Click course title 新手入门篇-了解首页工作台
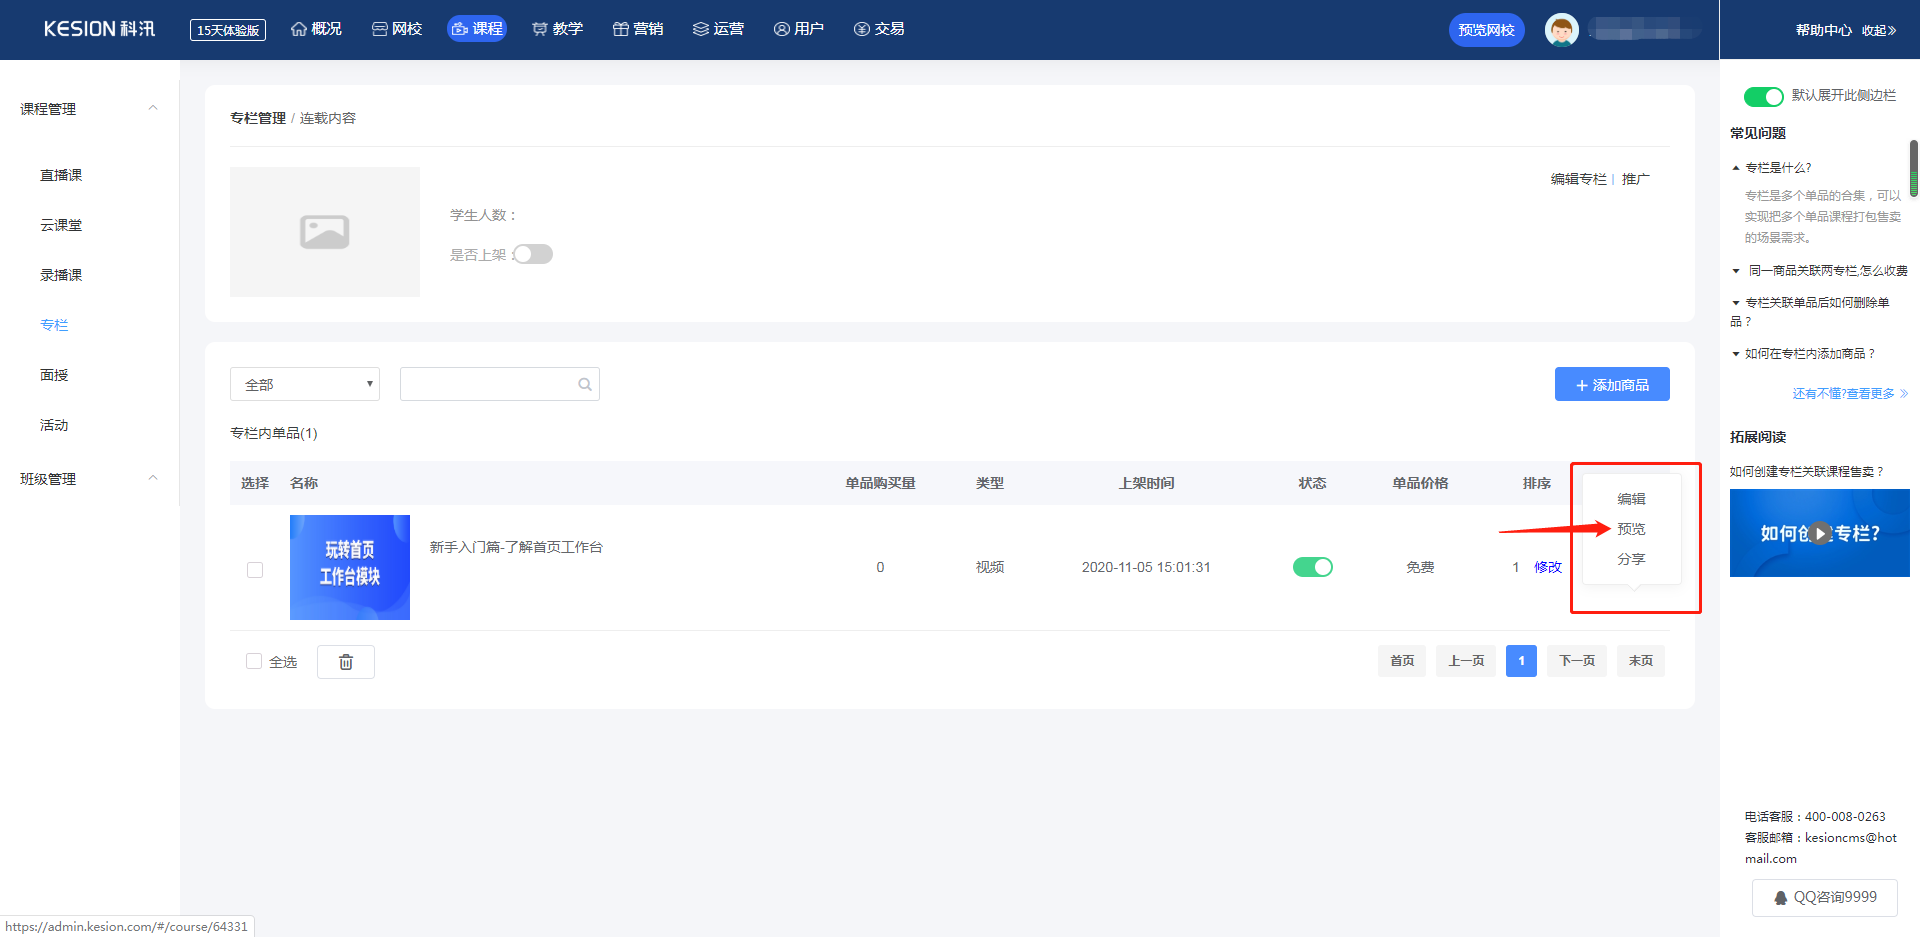This screenshot has width=1920, height=937. tap(516, 547)
